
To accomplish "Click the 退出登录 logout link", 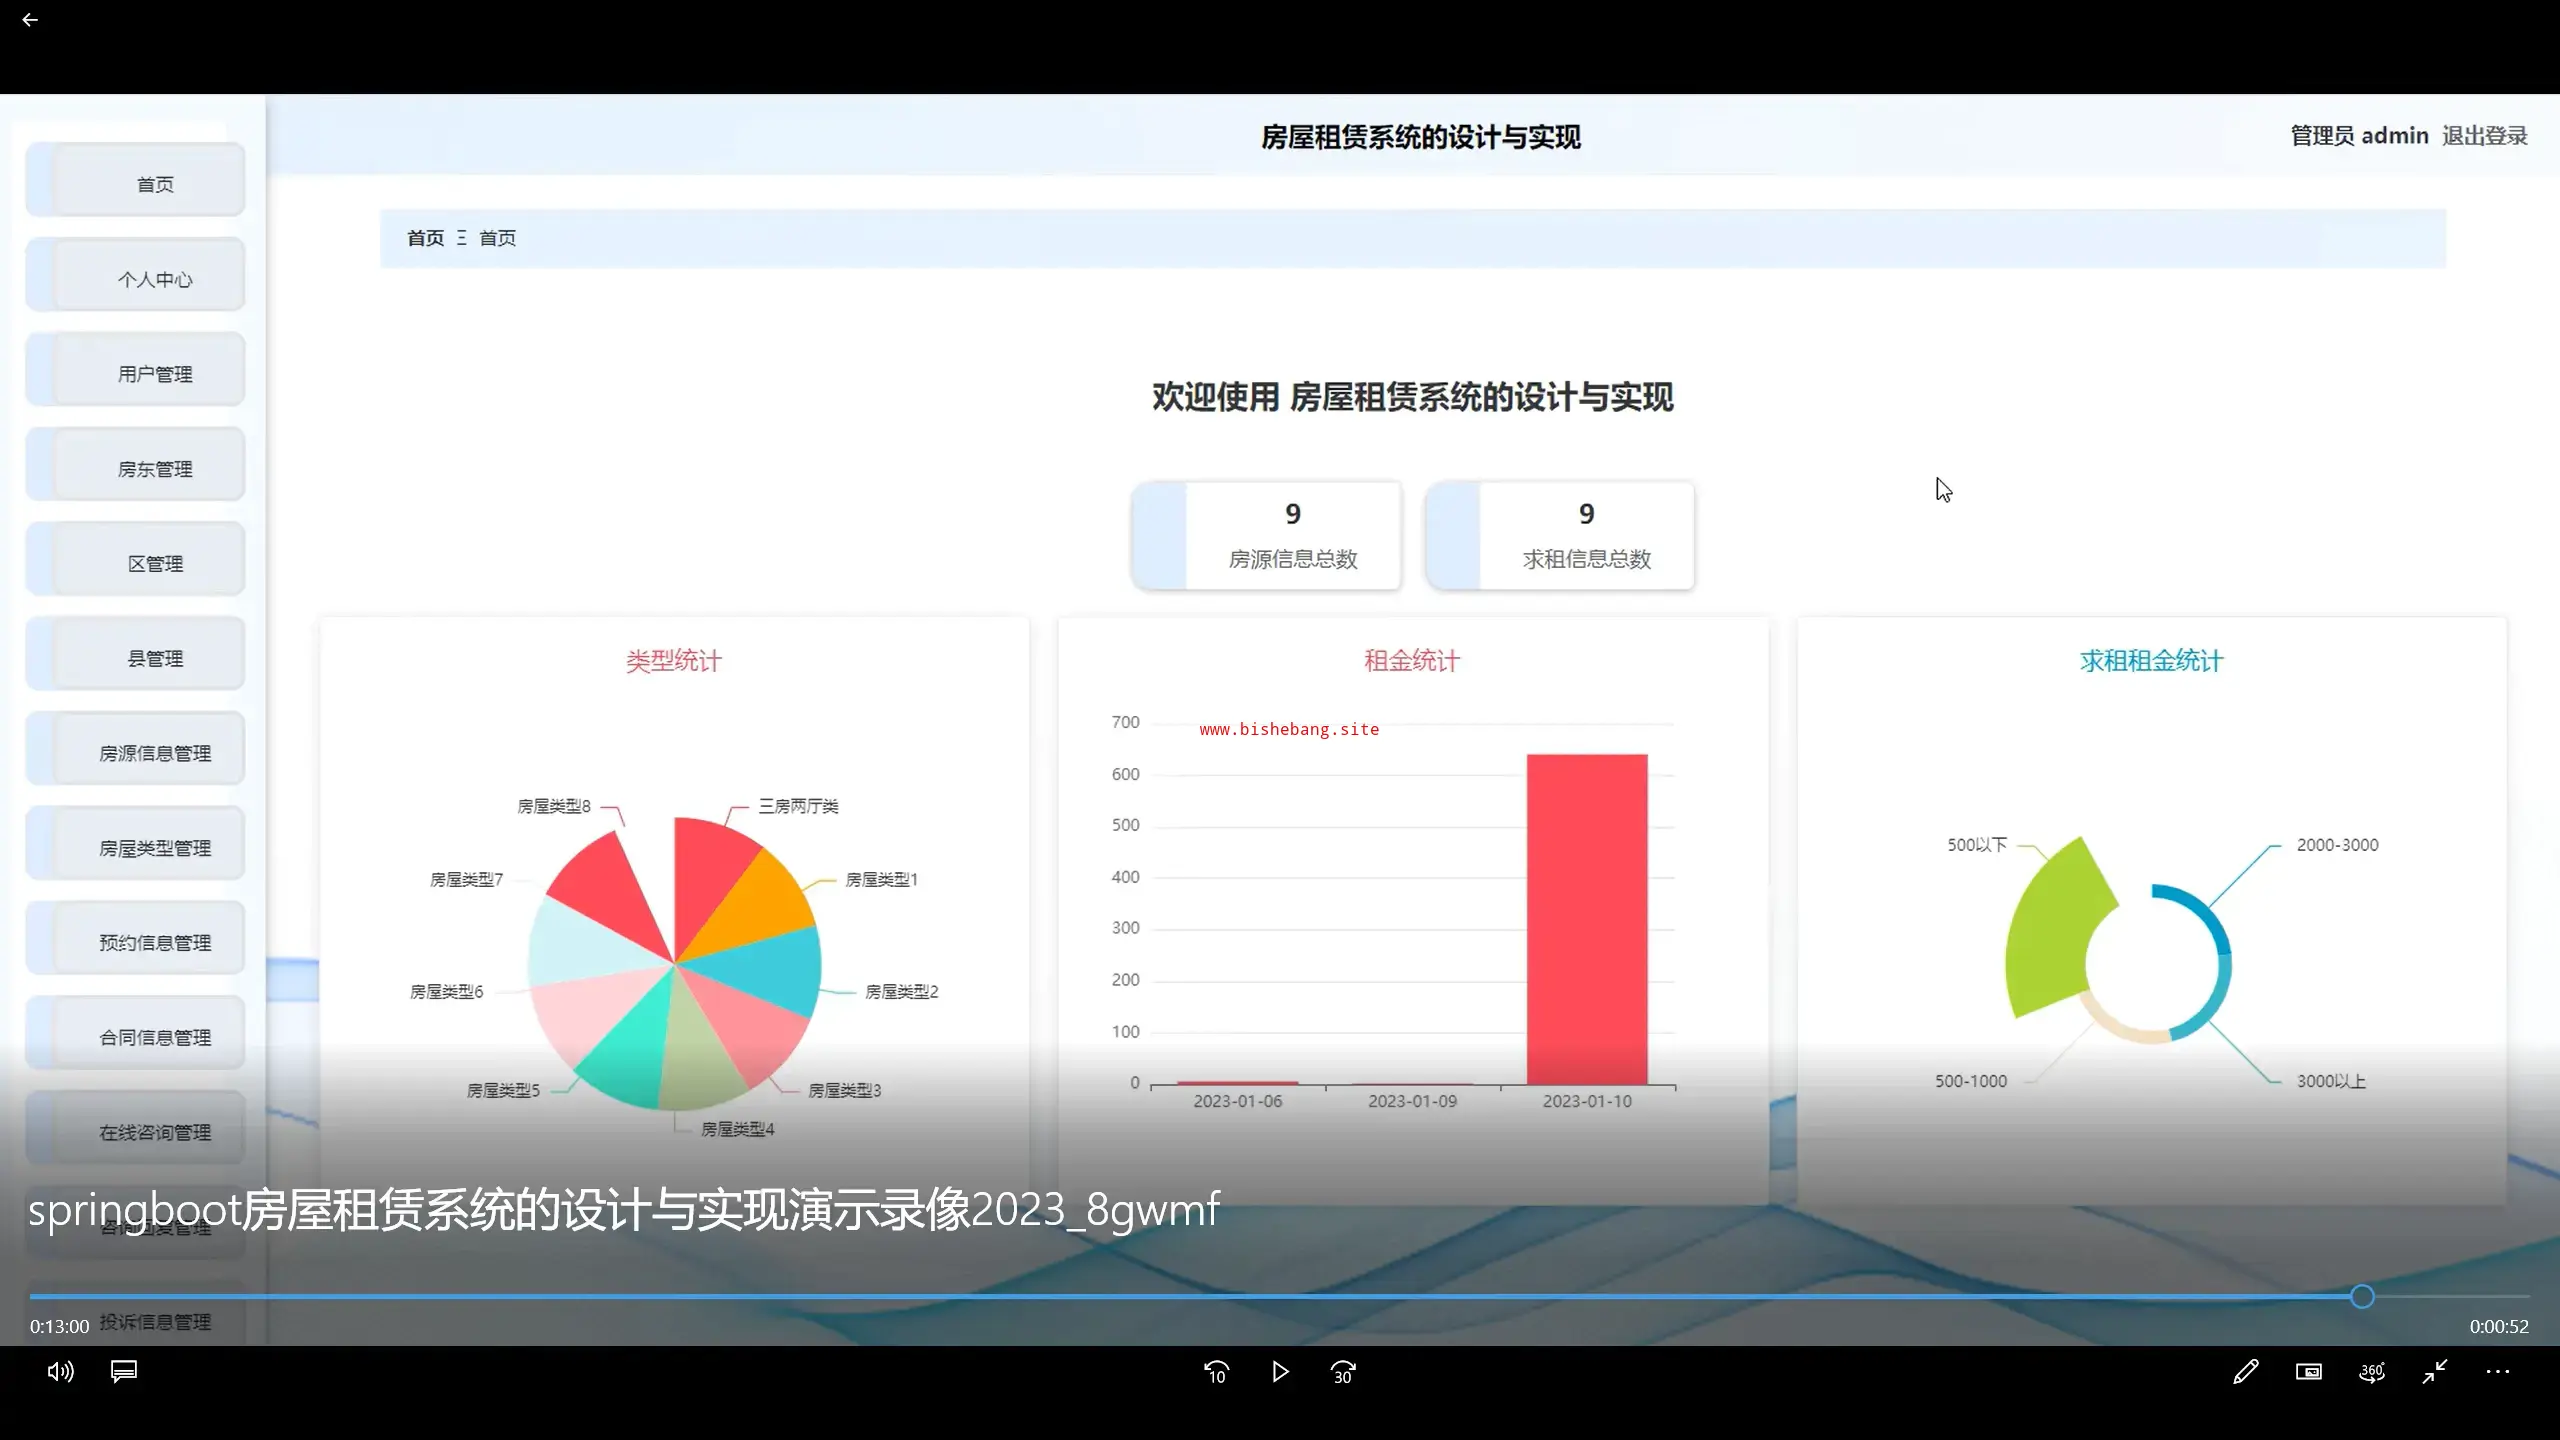I will click(x=2484, y=136).
